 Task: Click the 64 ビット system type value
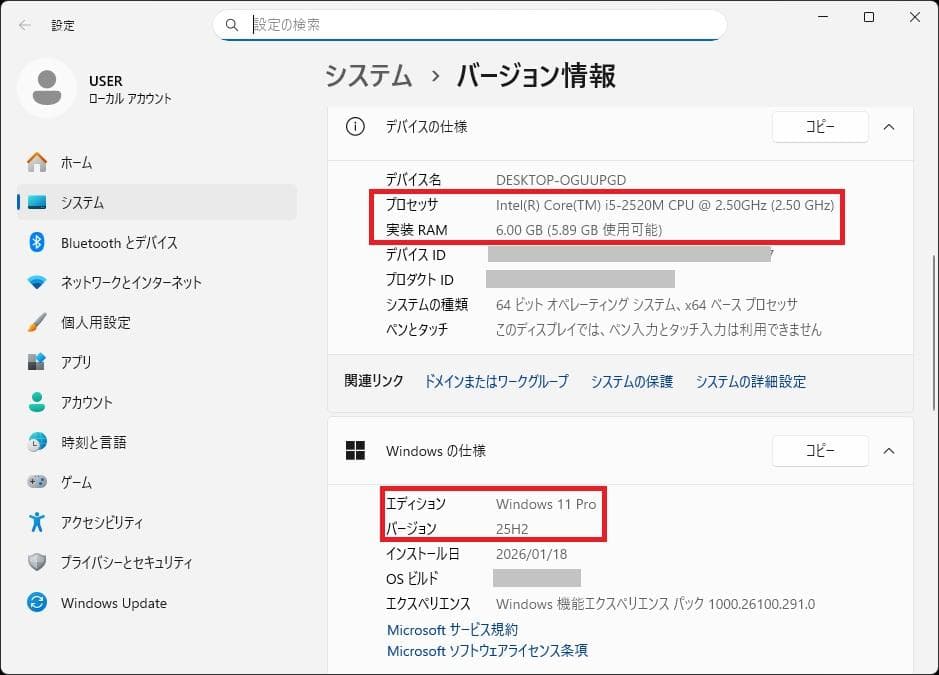647,304
